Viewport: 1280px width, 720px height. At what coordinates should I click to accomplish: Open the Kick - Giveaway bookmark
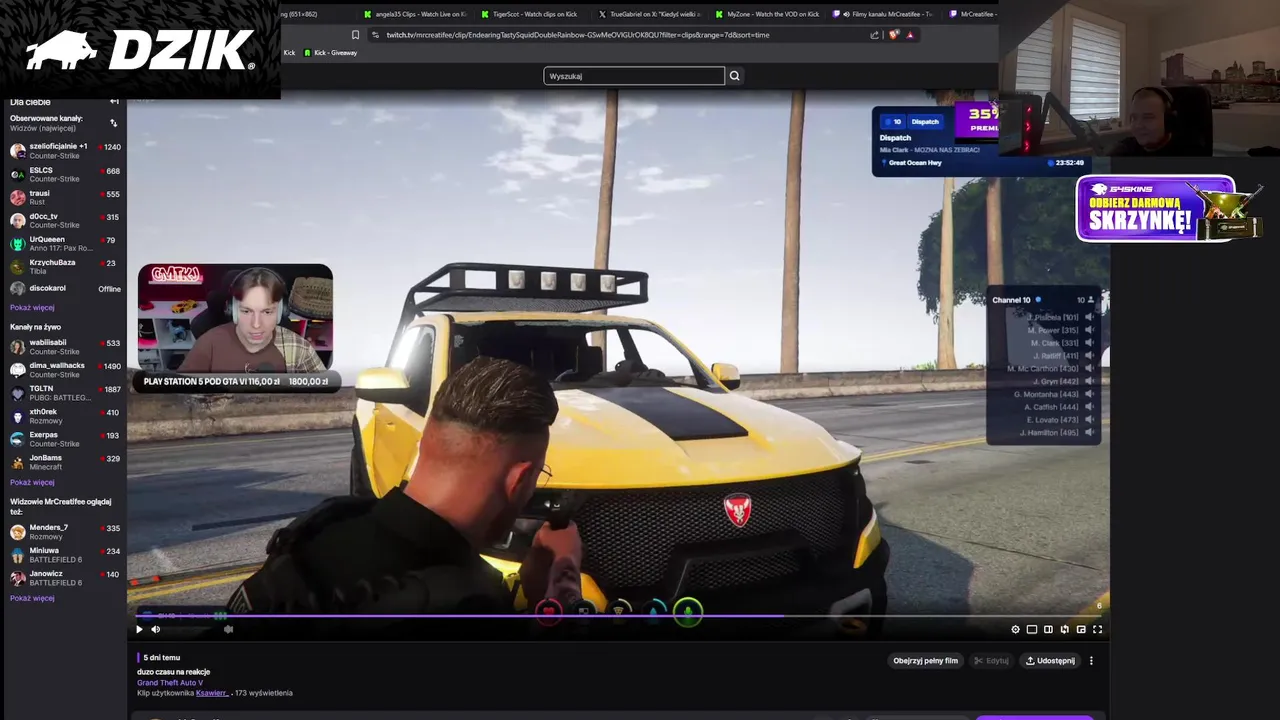[330, 52]
